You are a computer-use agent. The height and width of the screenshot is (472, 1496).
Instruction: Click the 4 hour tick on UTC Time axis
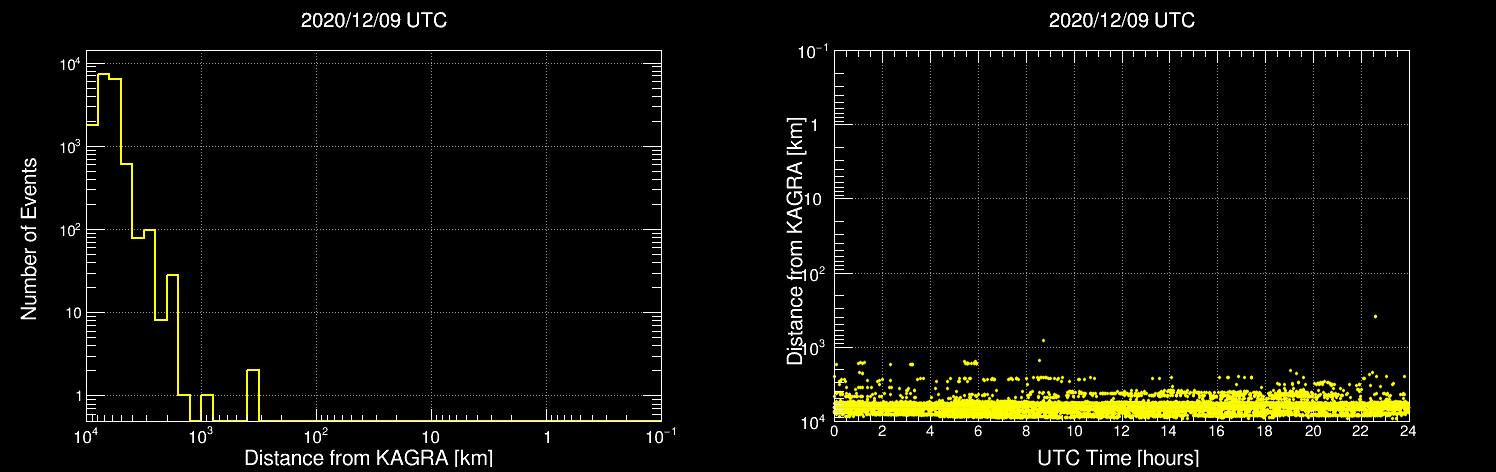(930, 433)
